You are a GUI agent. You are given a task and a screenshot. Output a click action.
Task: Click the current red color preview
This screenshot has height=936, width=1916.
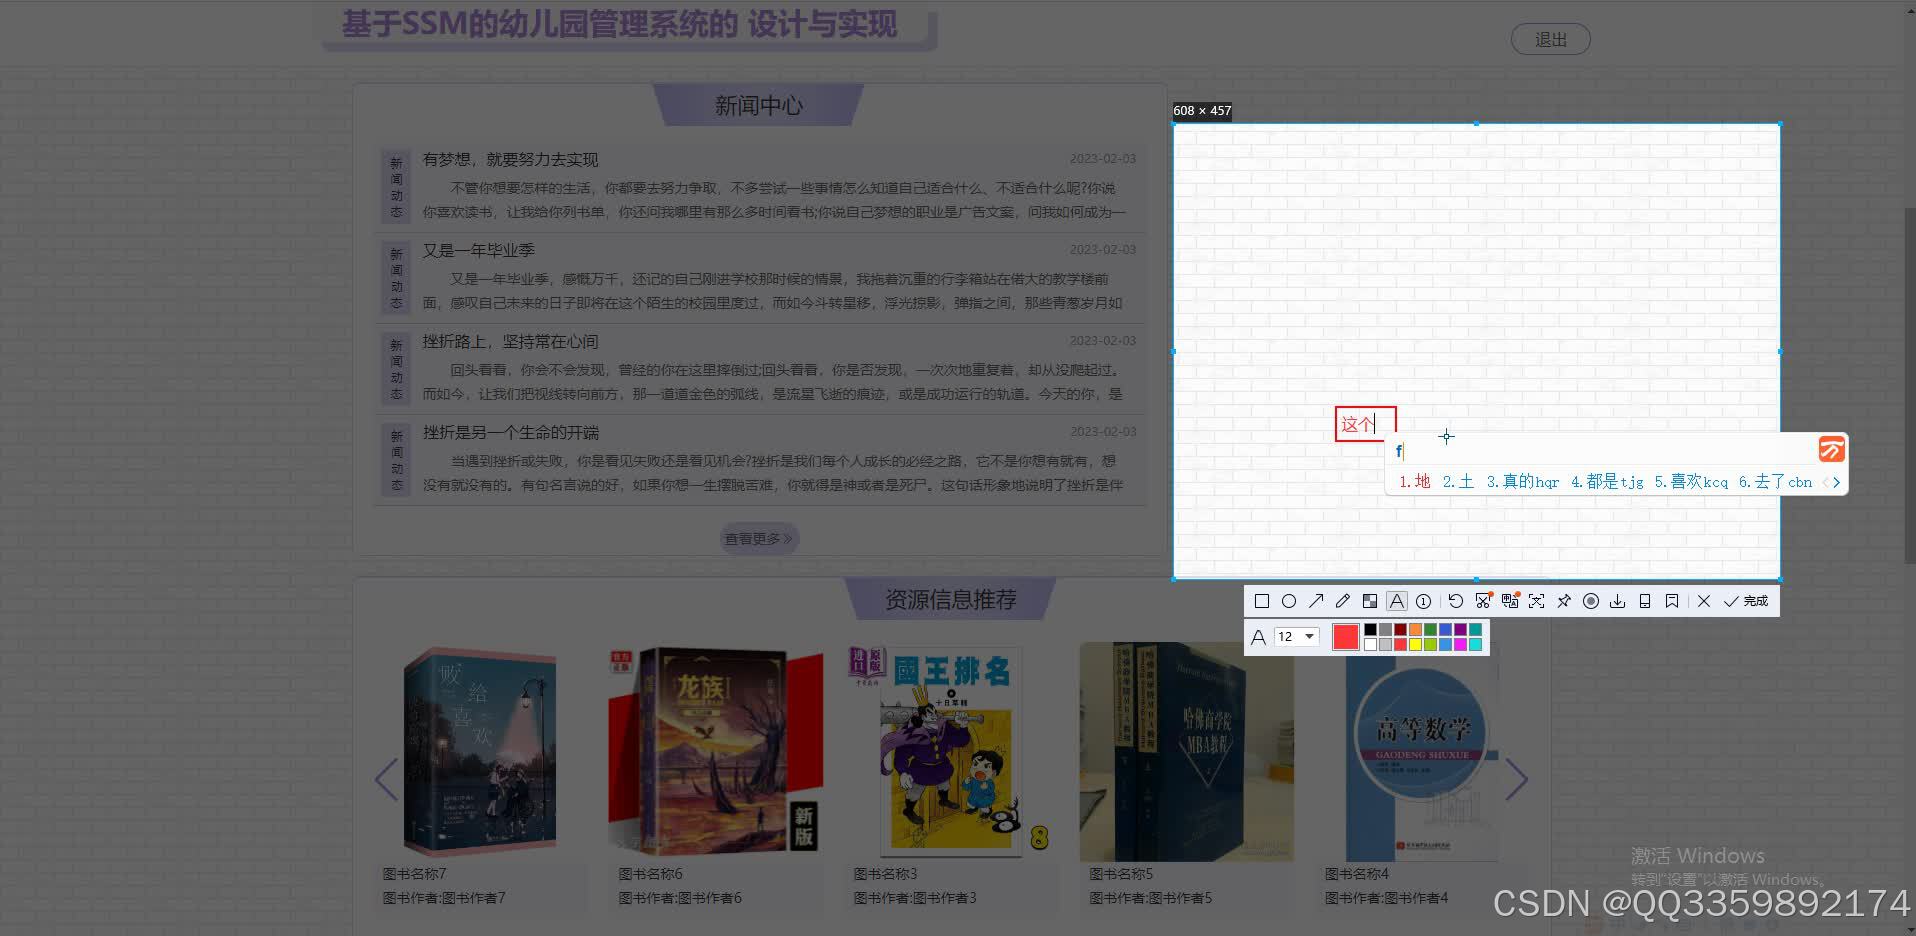pos(1346,637)
